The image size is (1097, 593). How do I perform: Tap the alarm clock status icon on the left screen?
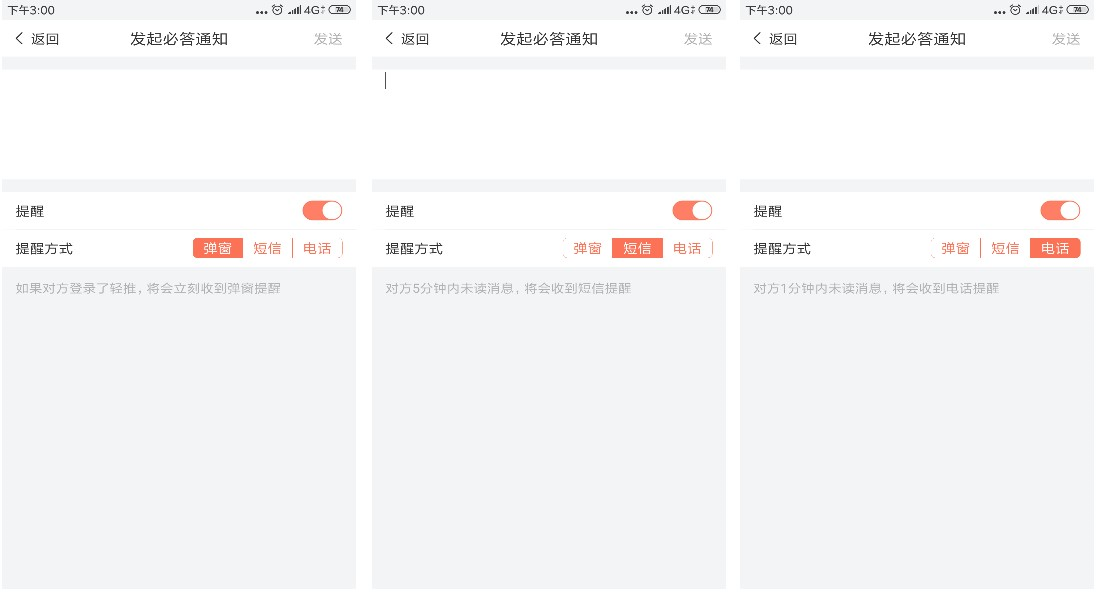pos(277,10)
